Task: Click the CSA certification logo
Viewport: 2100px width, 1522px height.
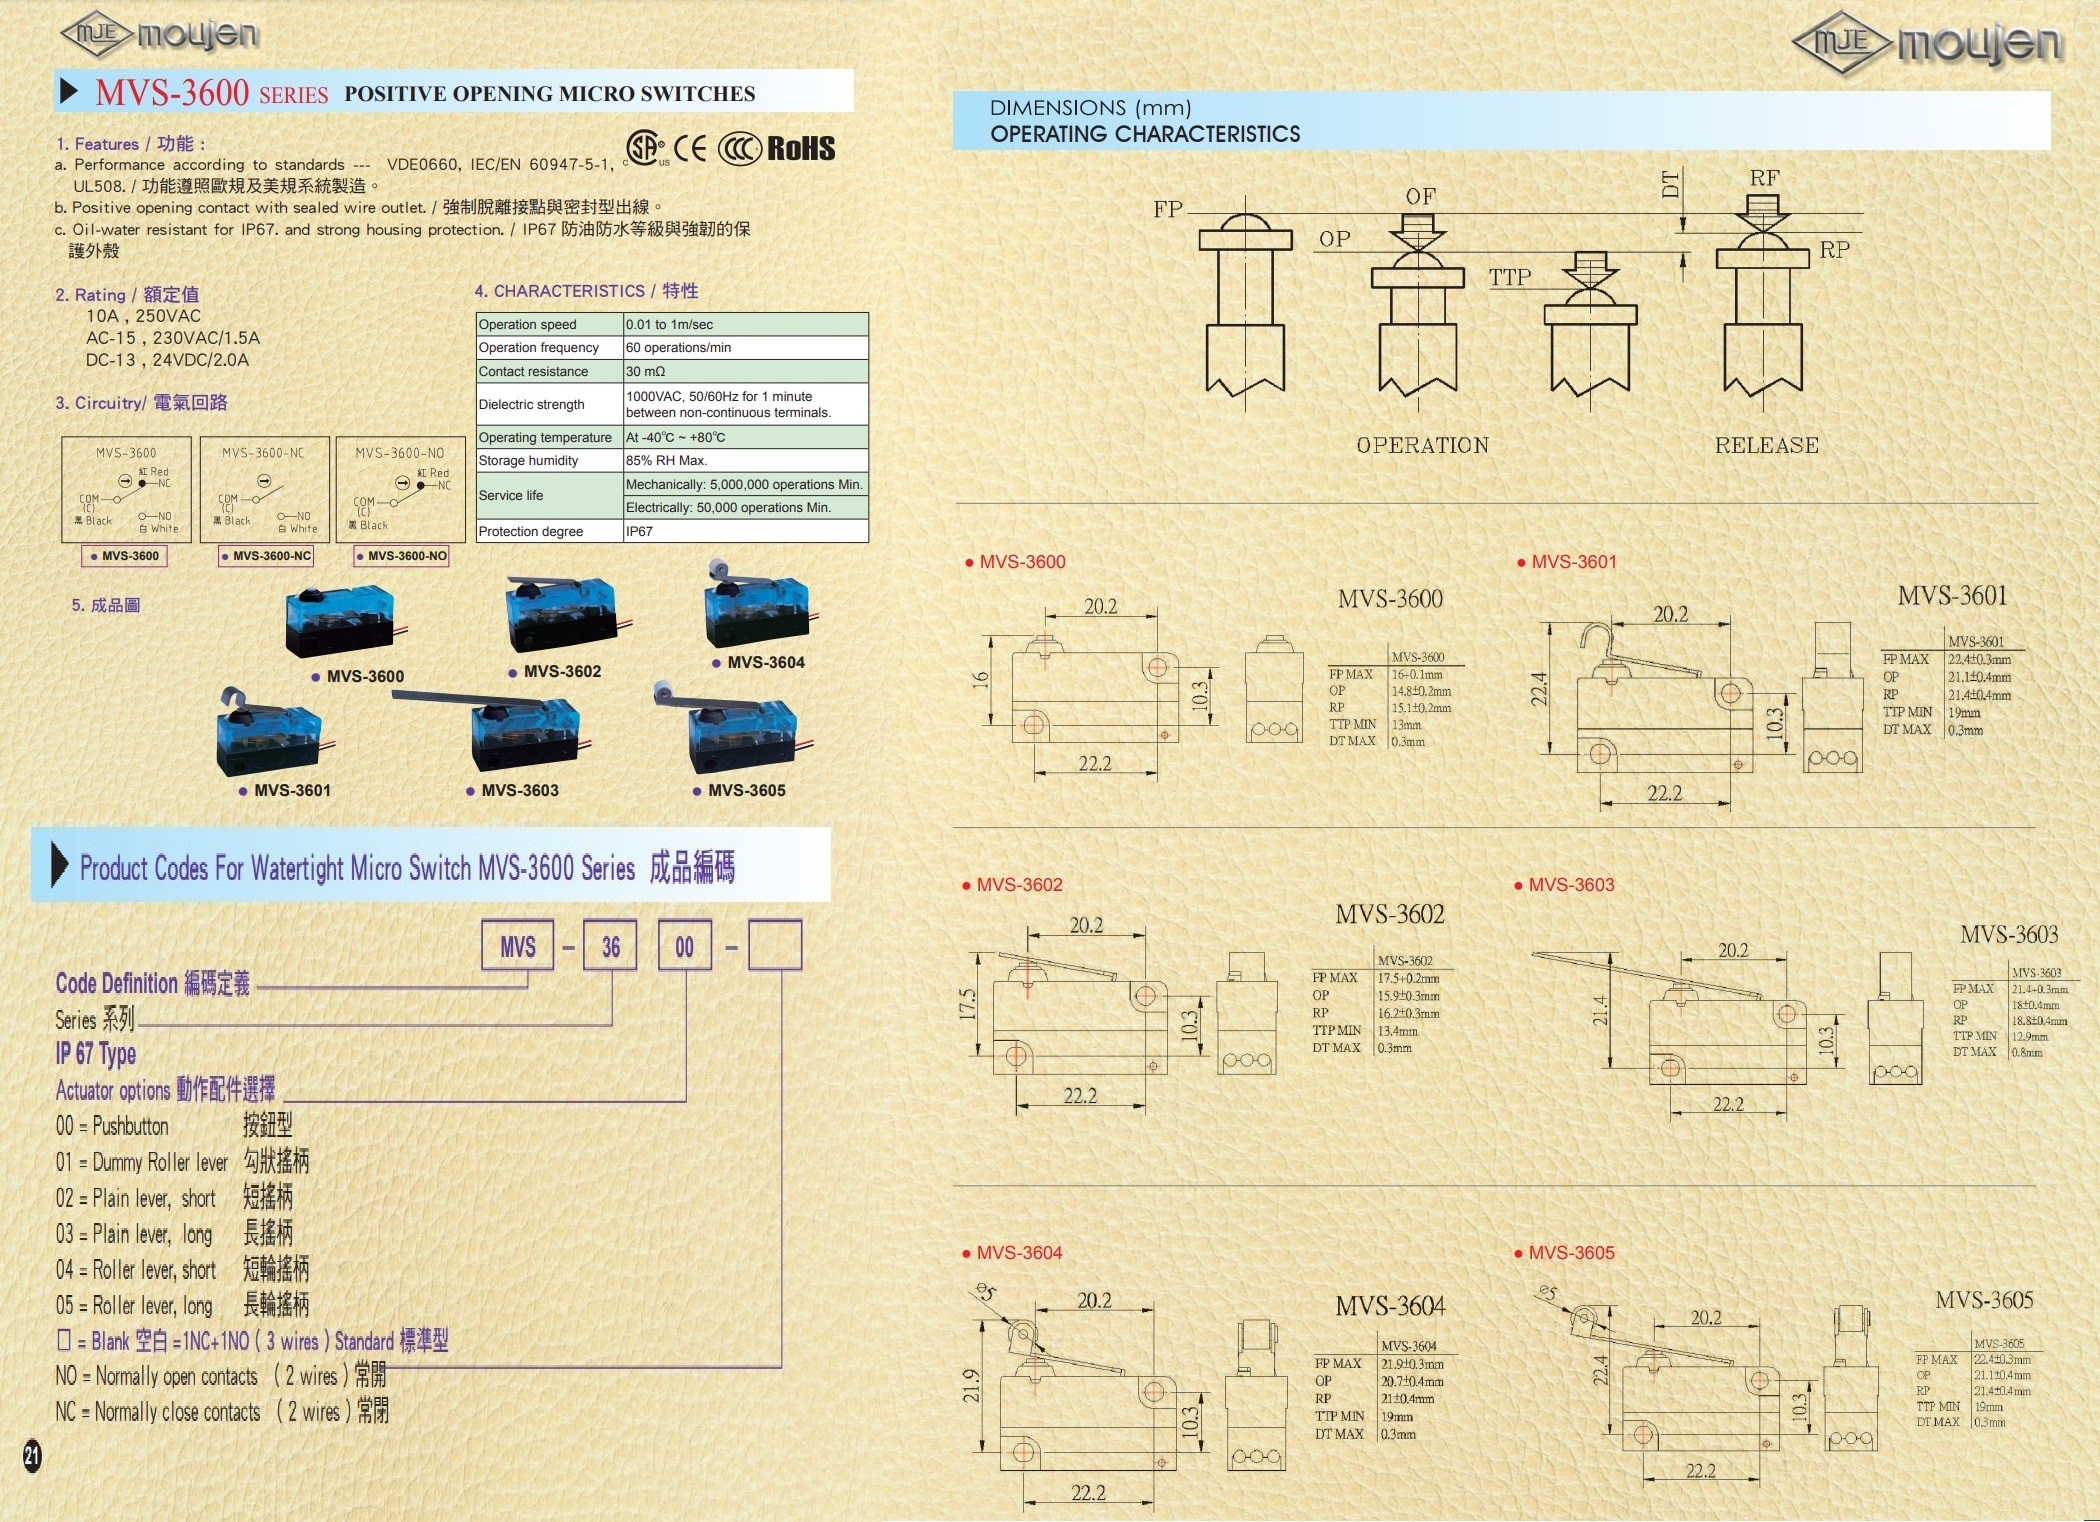Action: (646, 148)
